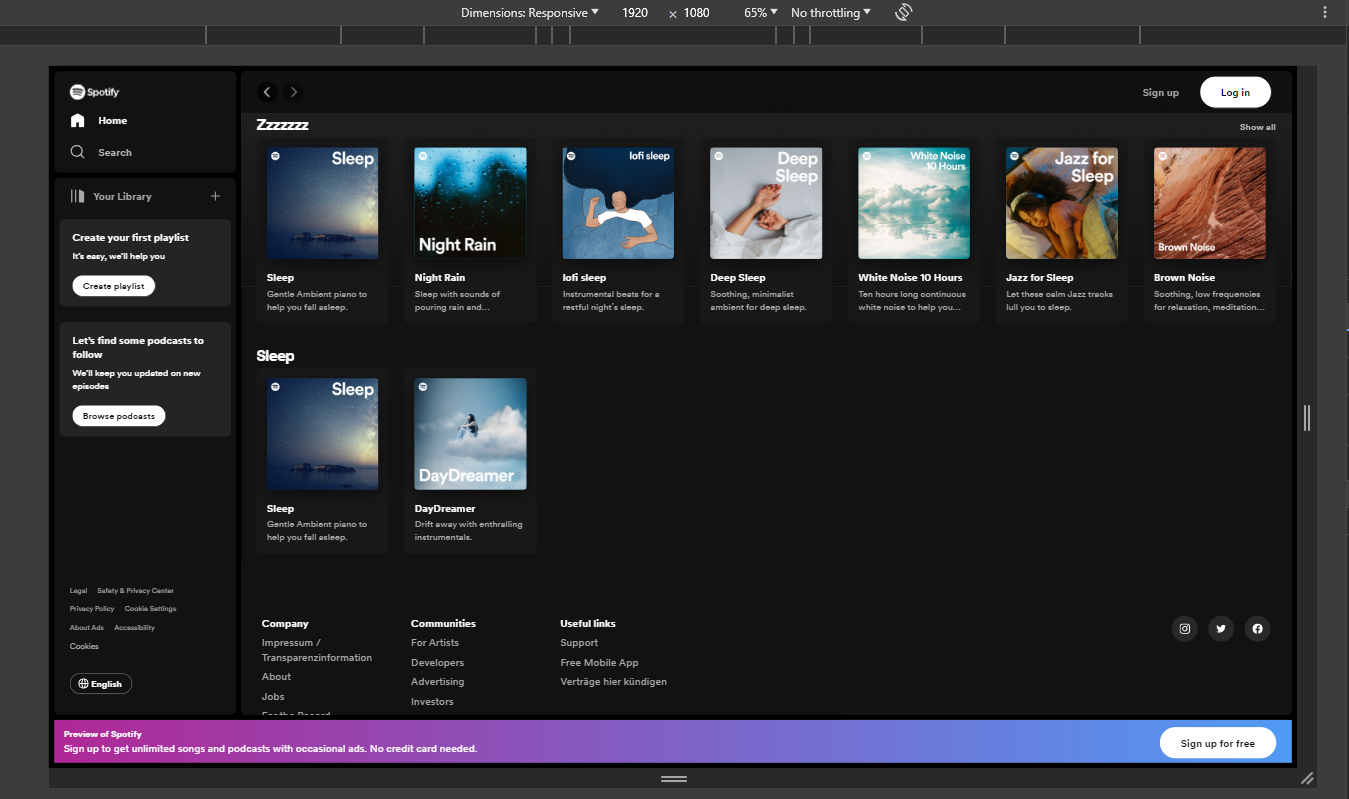This screenshot has height=799, width=1349.
Task: Open the Sleep playlist in Zzzzzzz row
Action: pyautogui.click(x=323, y=230)
